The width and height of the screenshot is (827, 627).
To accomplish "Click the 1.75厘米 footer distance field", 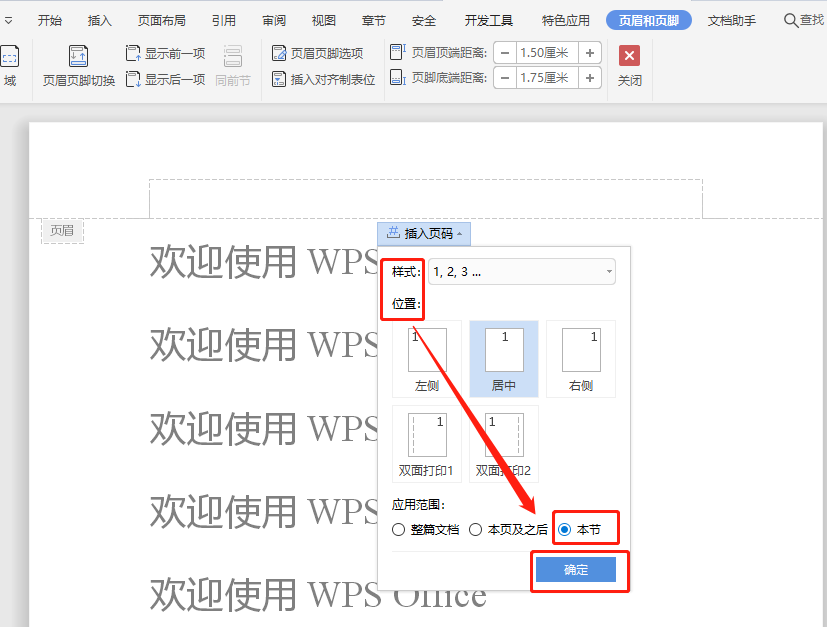I will pos(547,78).
